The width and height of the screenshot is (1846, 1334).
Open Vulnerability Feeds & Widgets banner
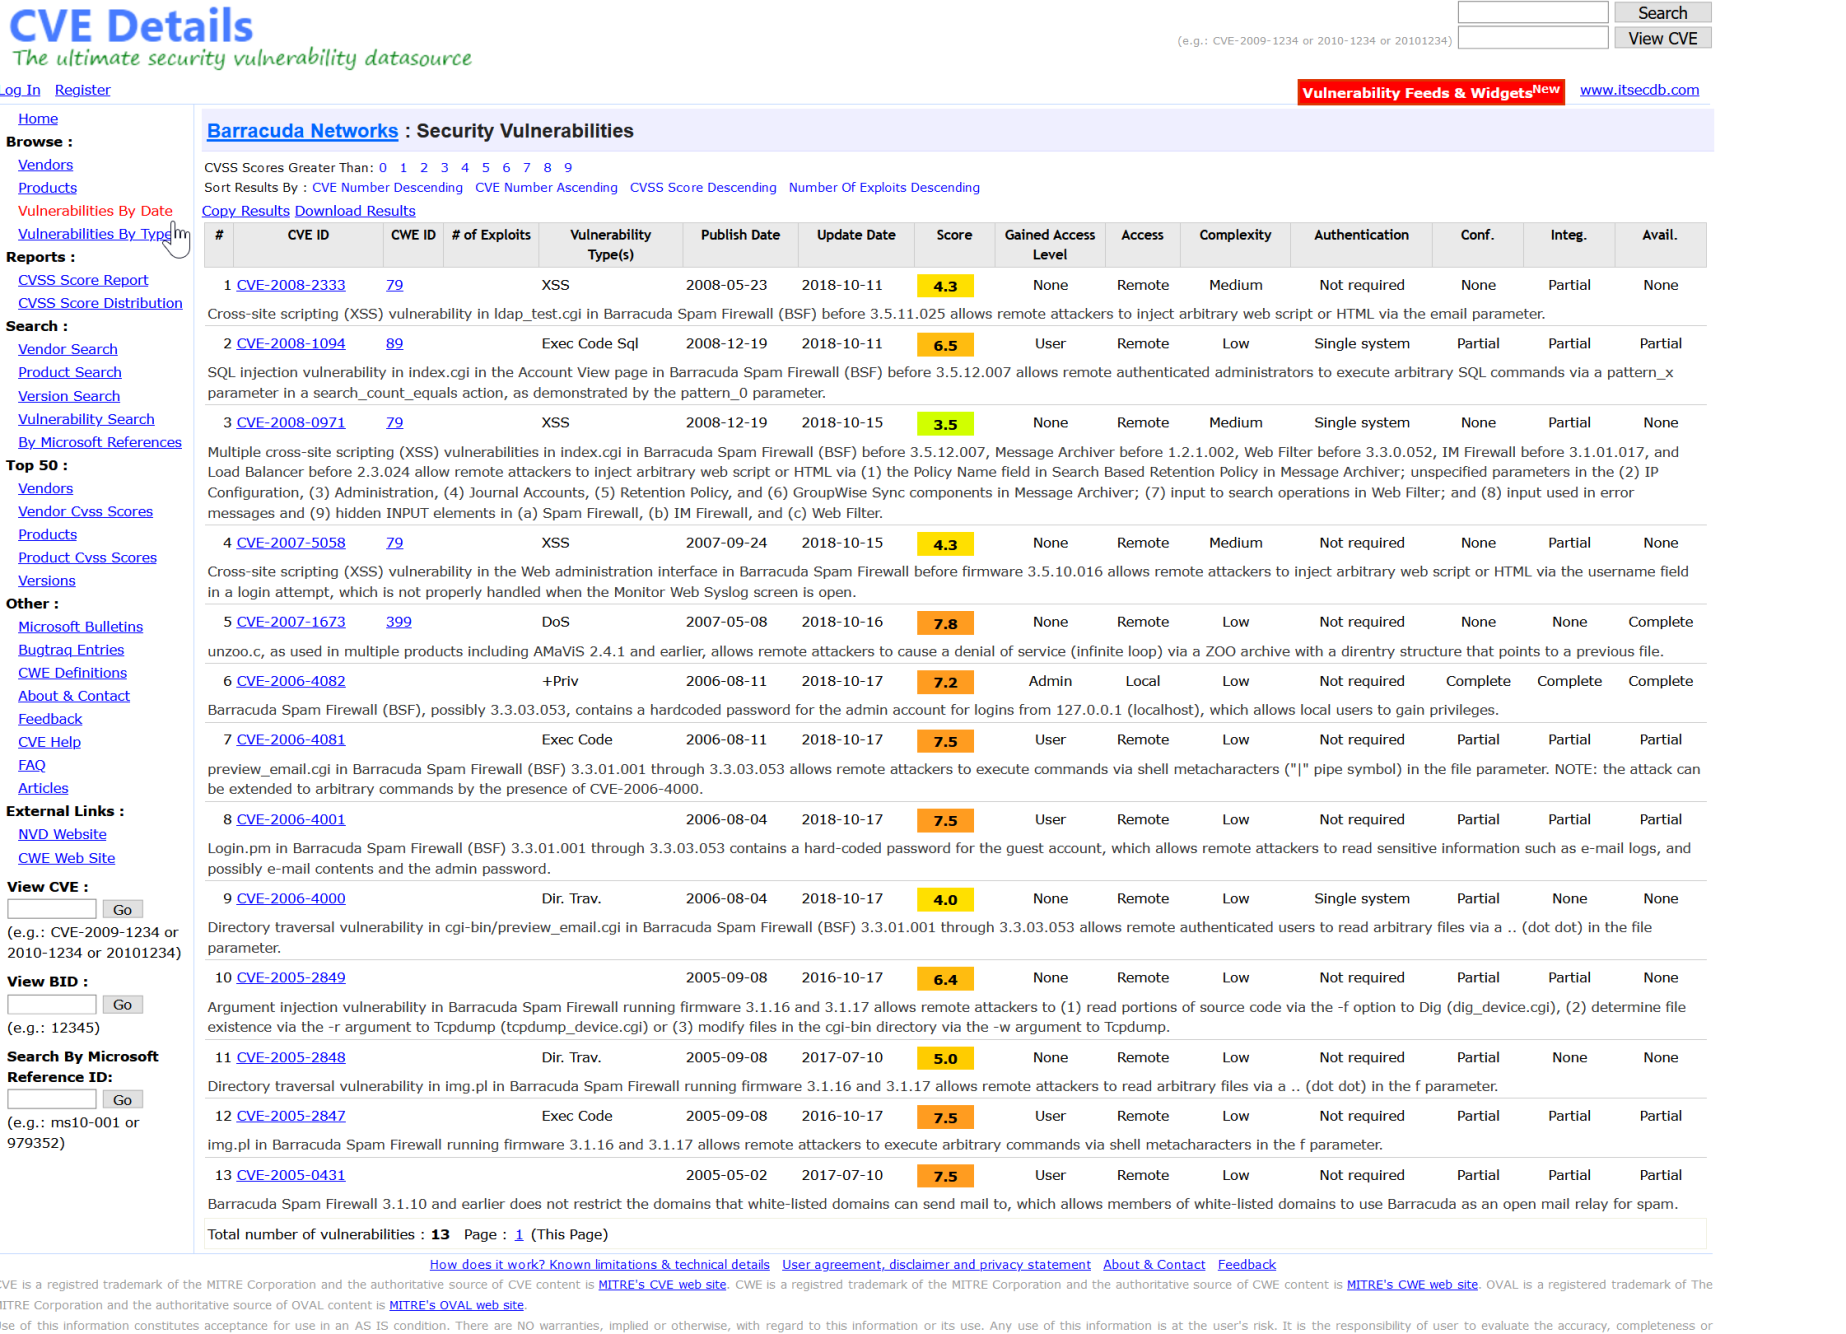pos(1430,92)
